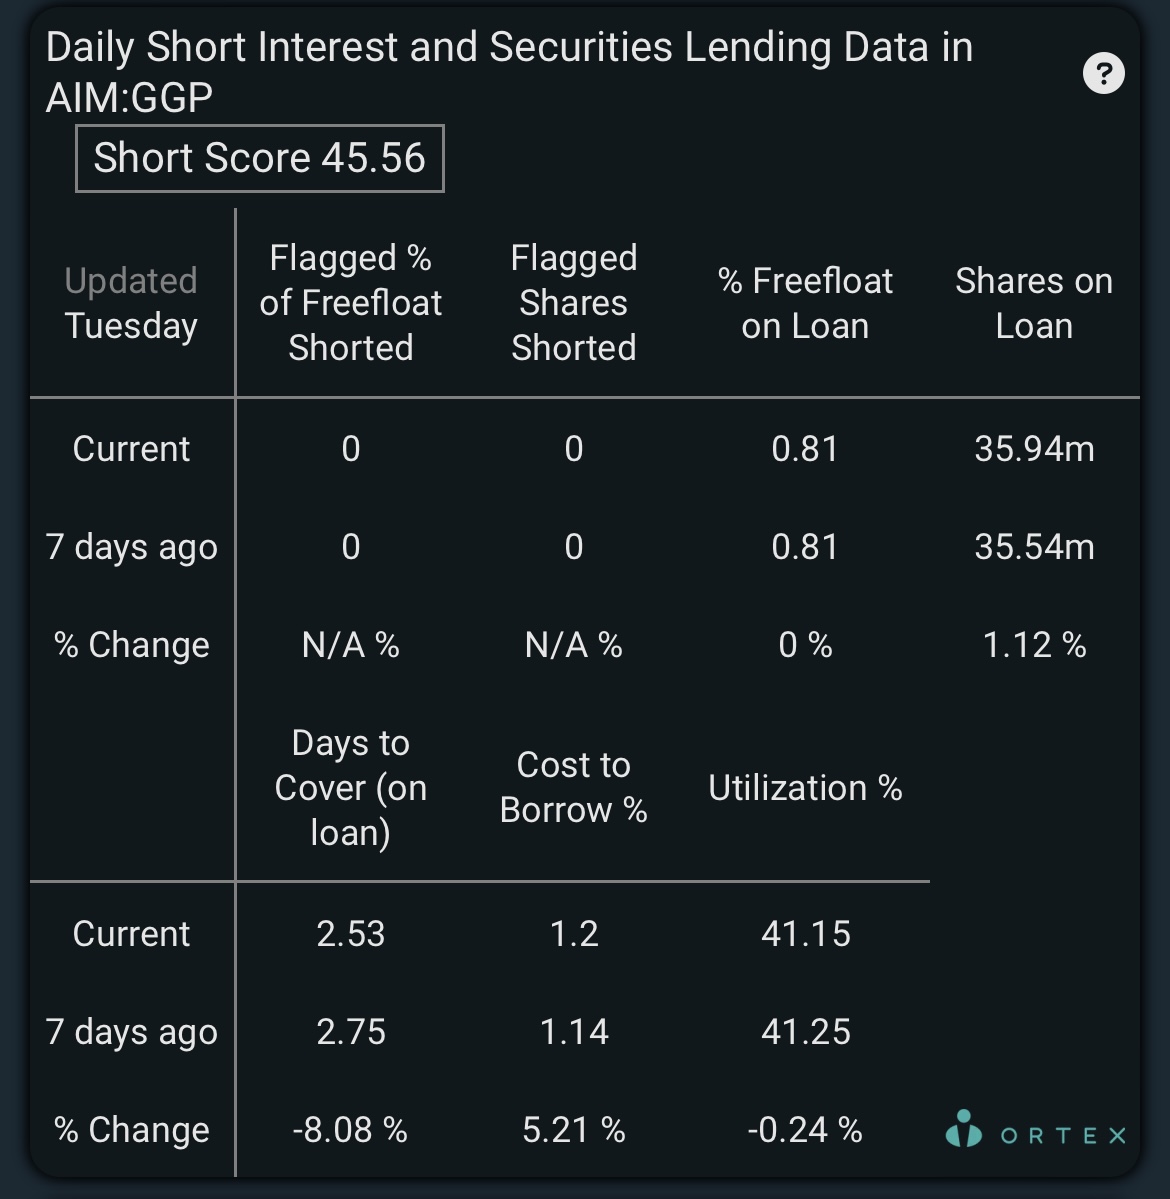Select current Utilization value 41.15
This screenshot has width=1170, height=1199.
tap(805, 934)
